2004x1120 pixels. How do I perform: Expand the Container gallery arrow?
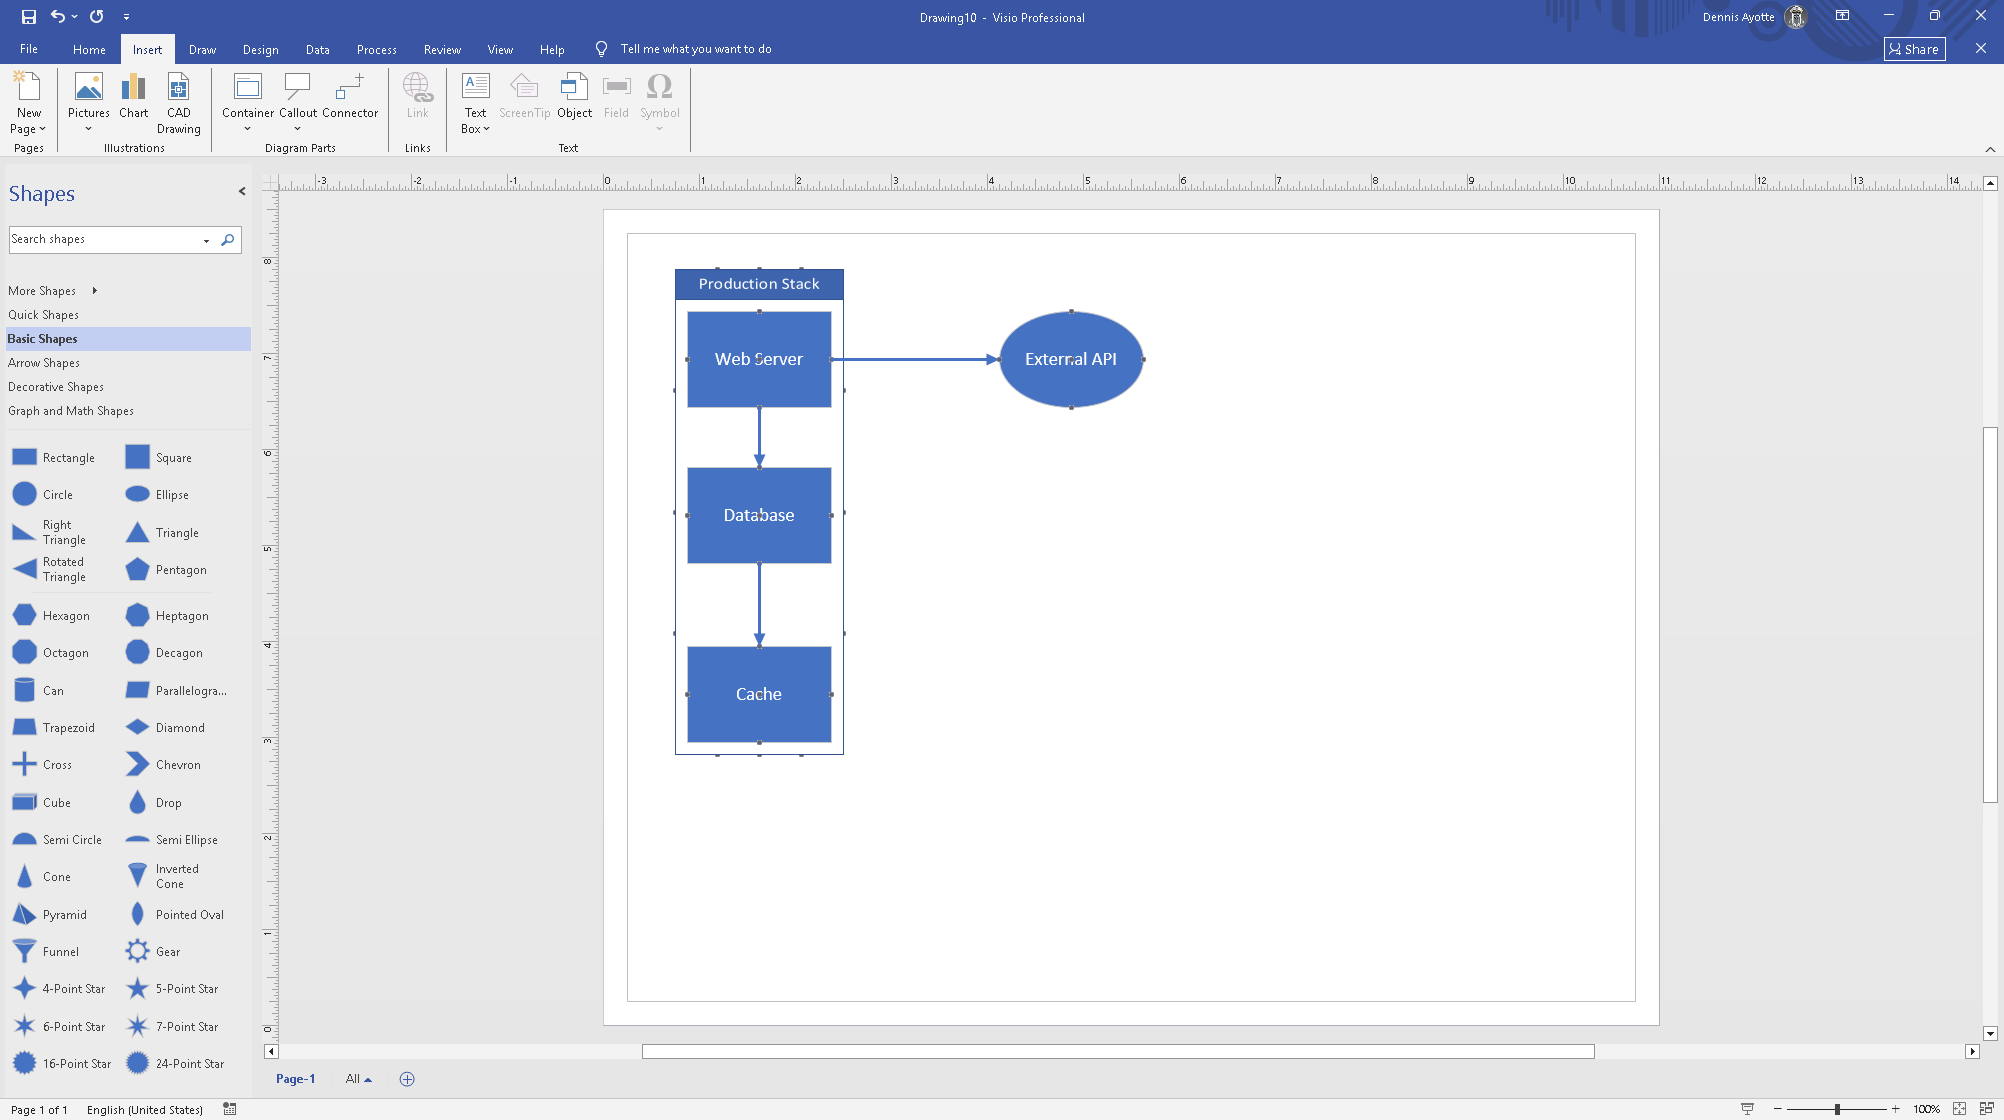pyautogui.click(x=247, y=129)
